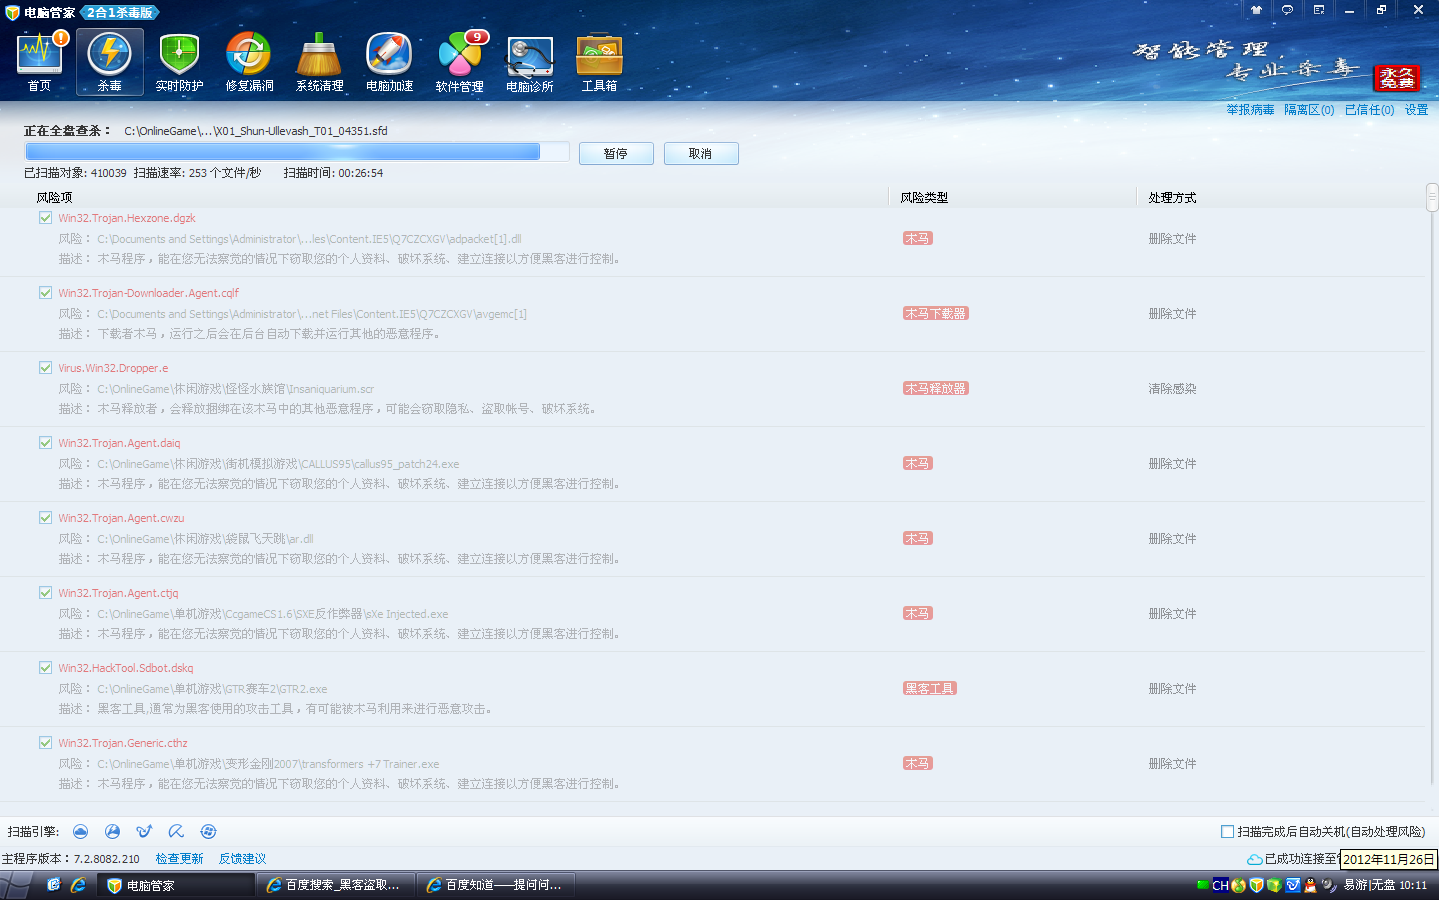This screenshot has height=900, width=1439.
Task: Open 实时防护 real-time protection shield
Action: (x=180, y=62)
